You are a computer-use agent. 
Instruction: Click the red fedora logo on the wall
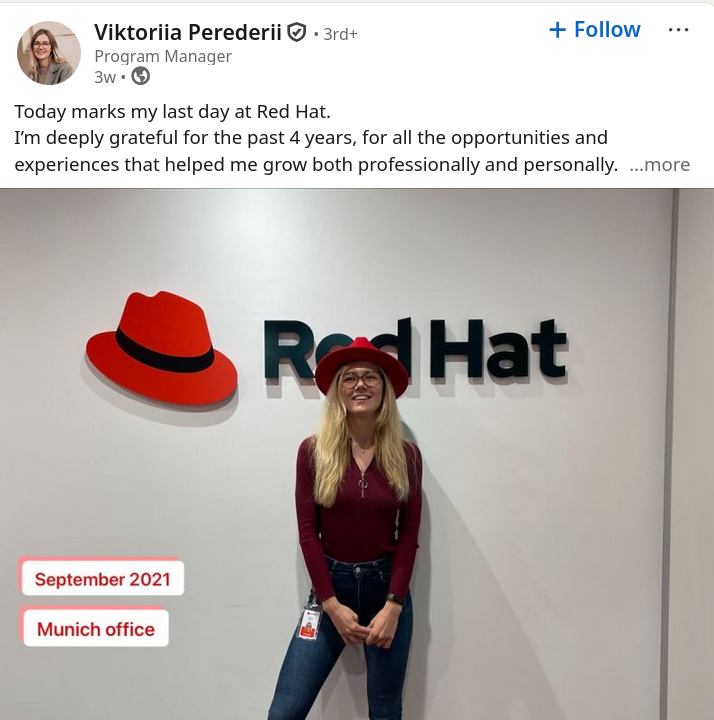click(x=162, y=348)
